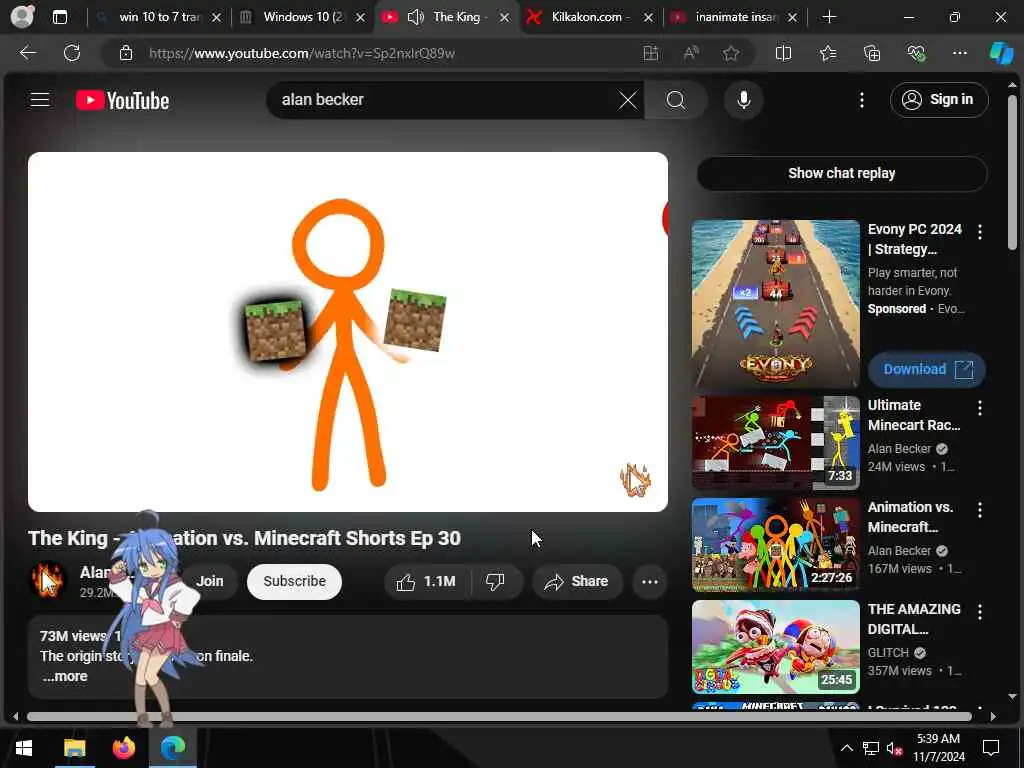
Task: Switch to win 10 to 7 tab
Action: 159,17
